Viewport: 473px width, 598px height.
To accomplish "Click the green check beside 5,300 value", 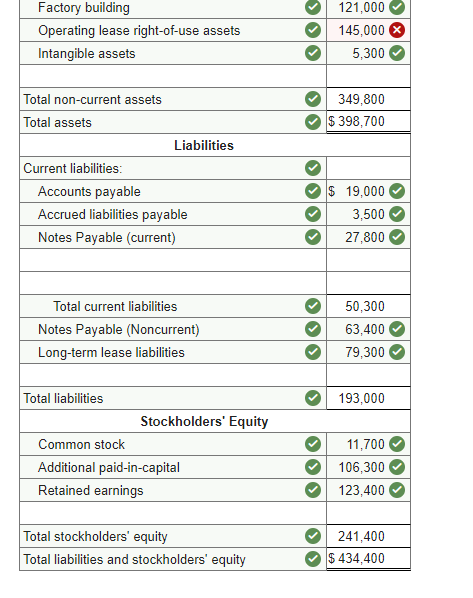I will click(397, 53).
